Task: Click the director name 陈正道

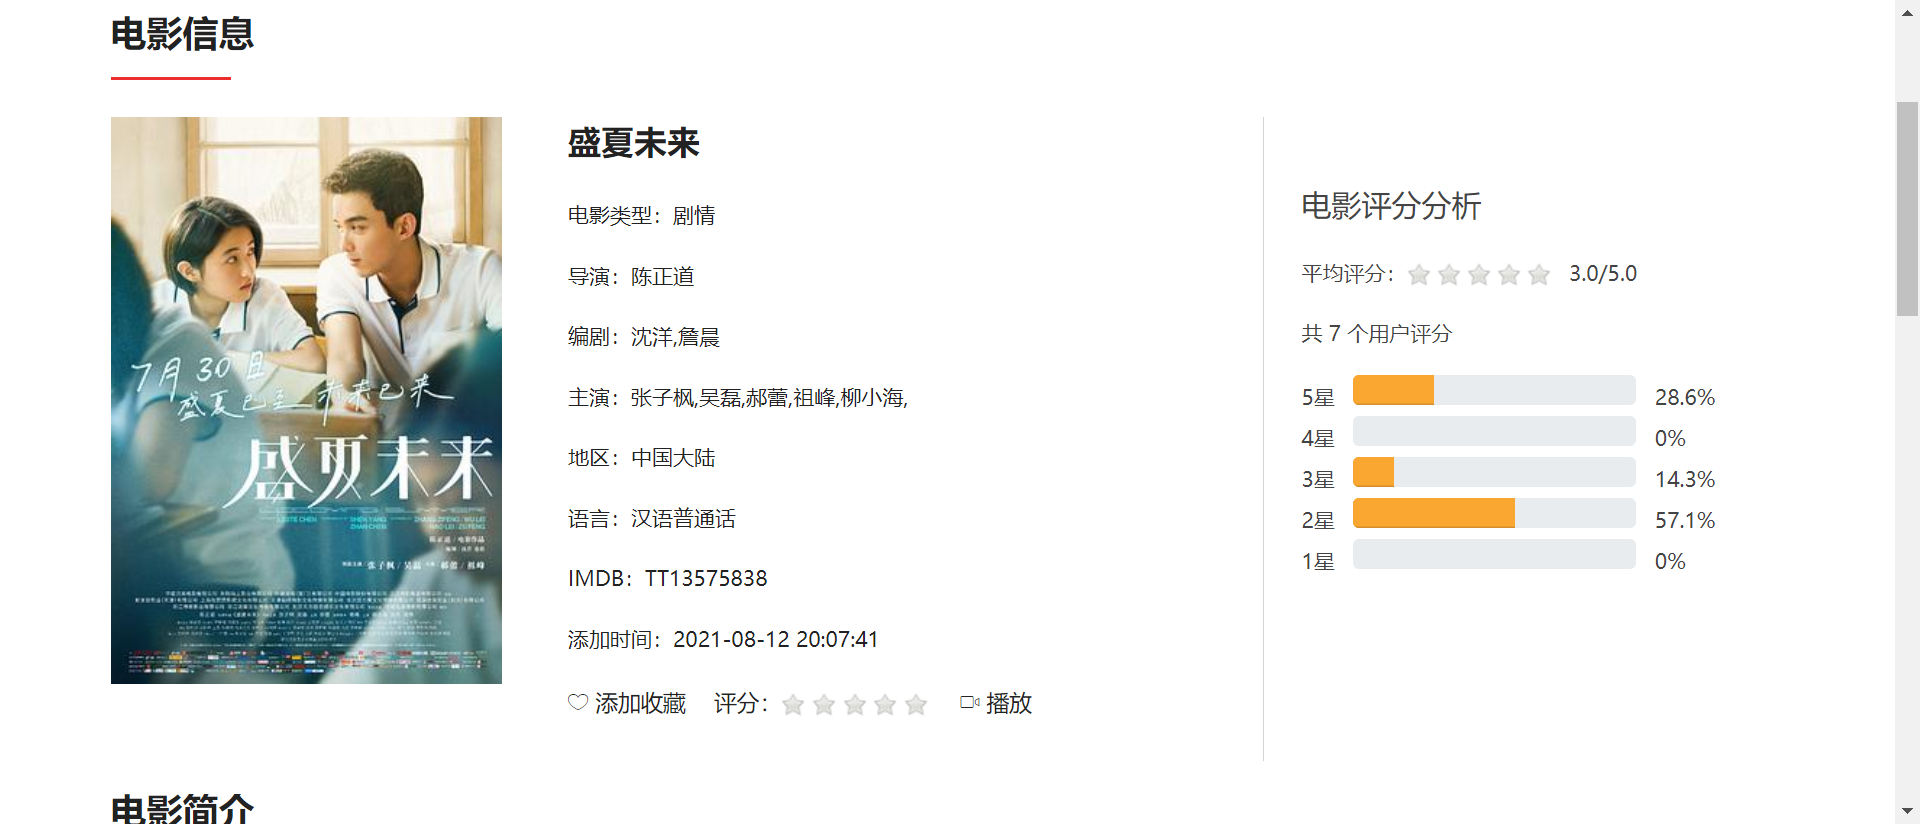Action: pos(662,277)
